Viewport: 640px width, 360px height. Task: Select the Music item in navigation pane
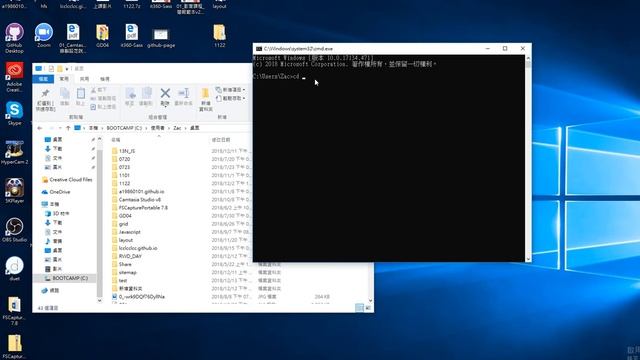pyautogui.click(x=53, y=241)
